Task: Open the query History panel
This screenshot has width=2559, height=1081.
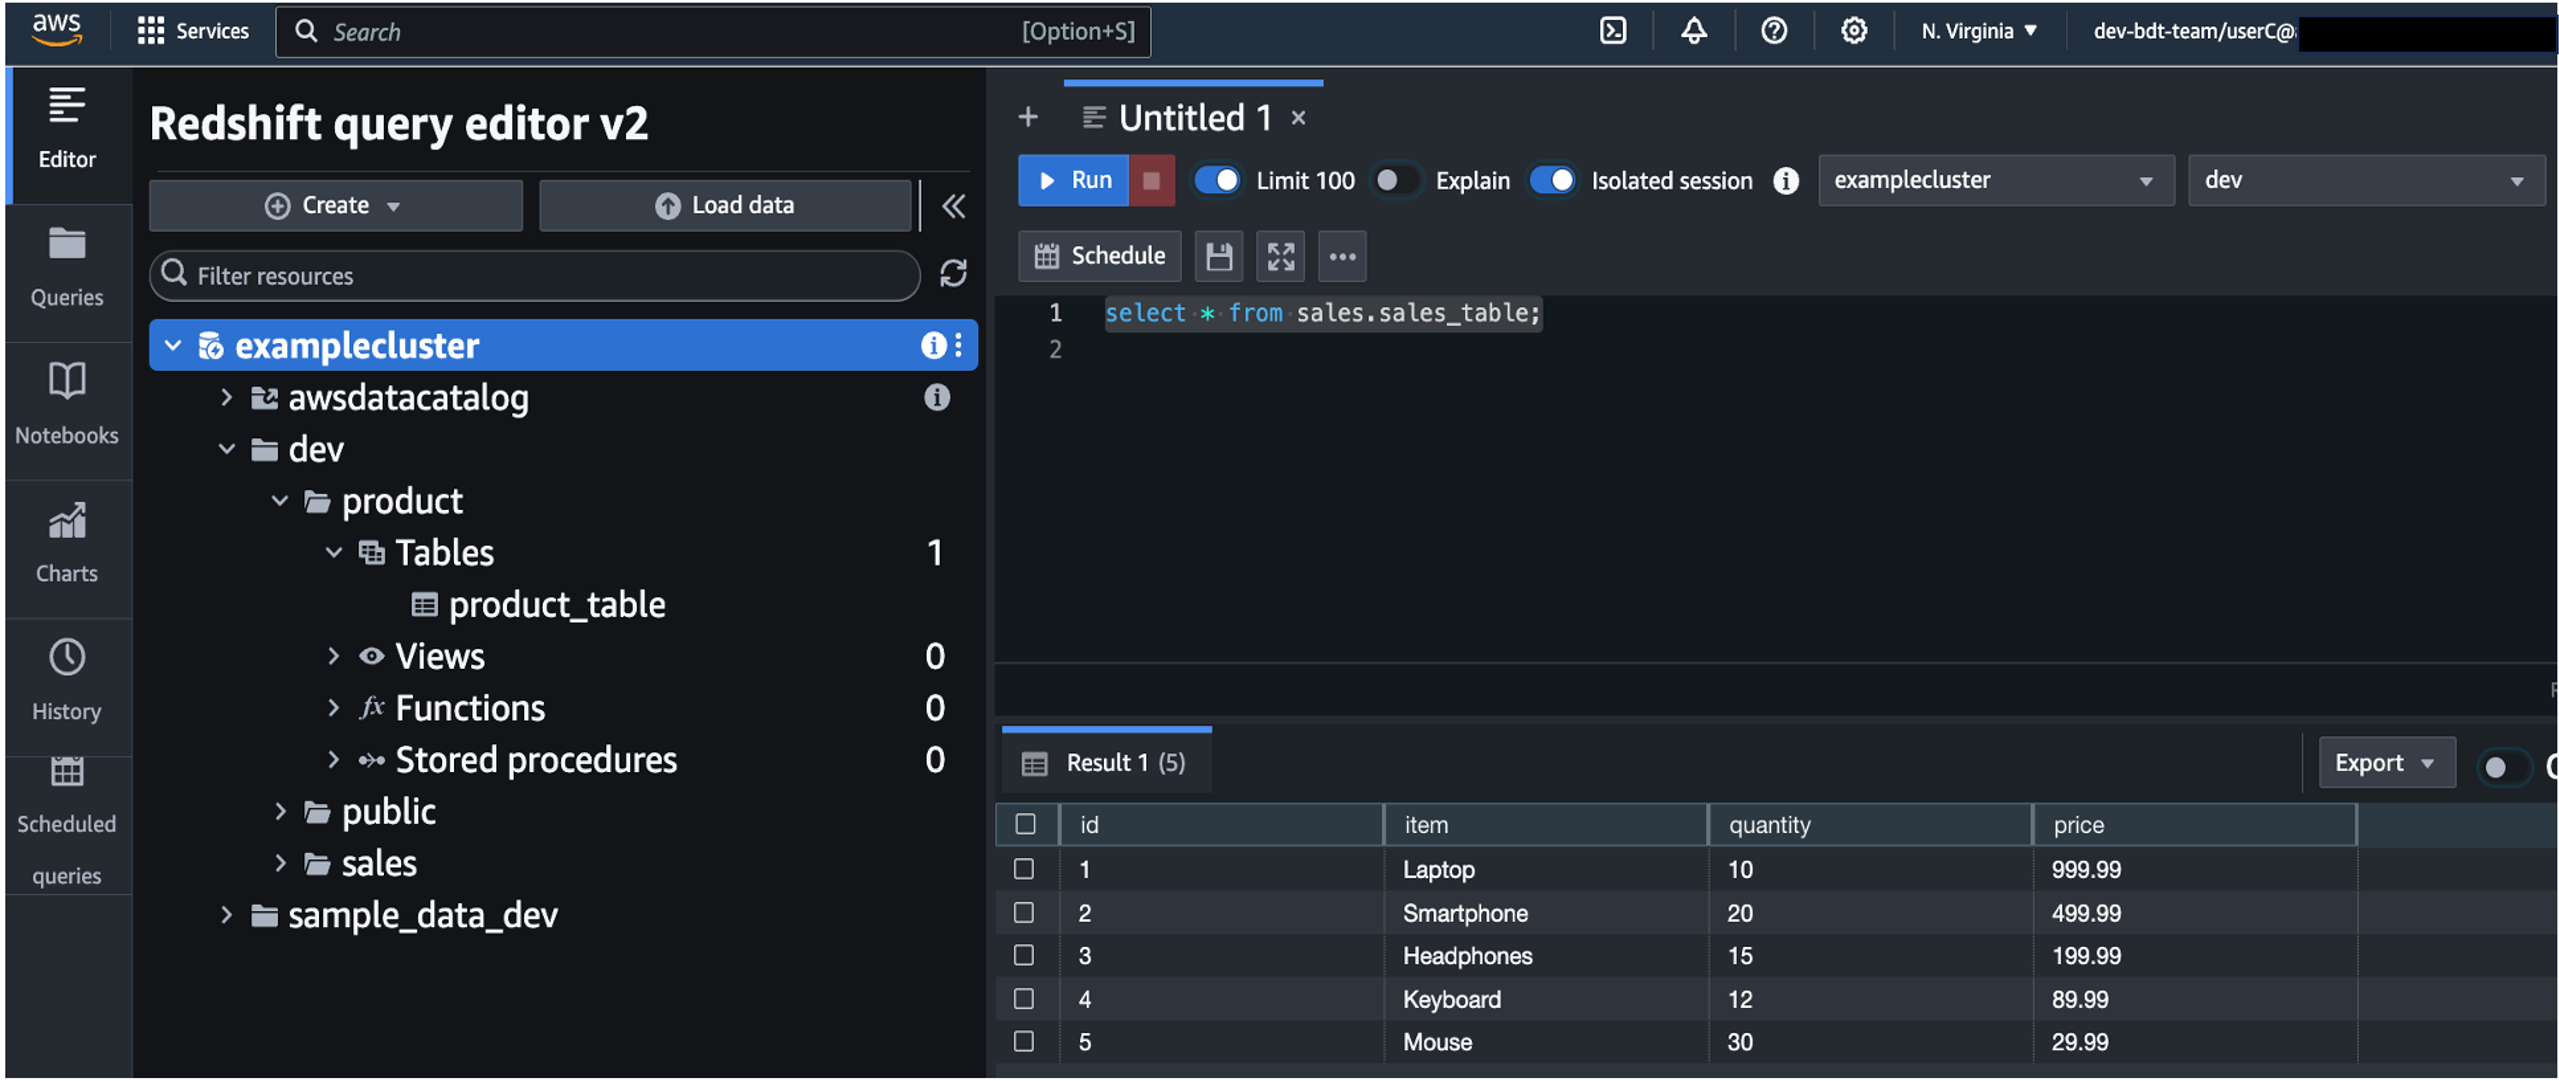Action: click(x=66, y=680)
